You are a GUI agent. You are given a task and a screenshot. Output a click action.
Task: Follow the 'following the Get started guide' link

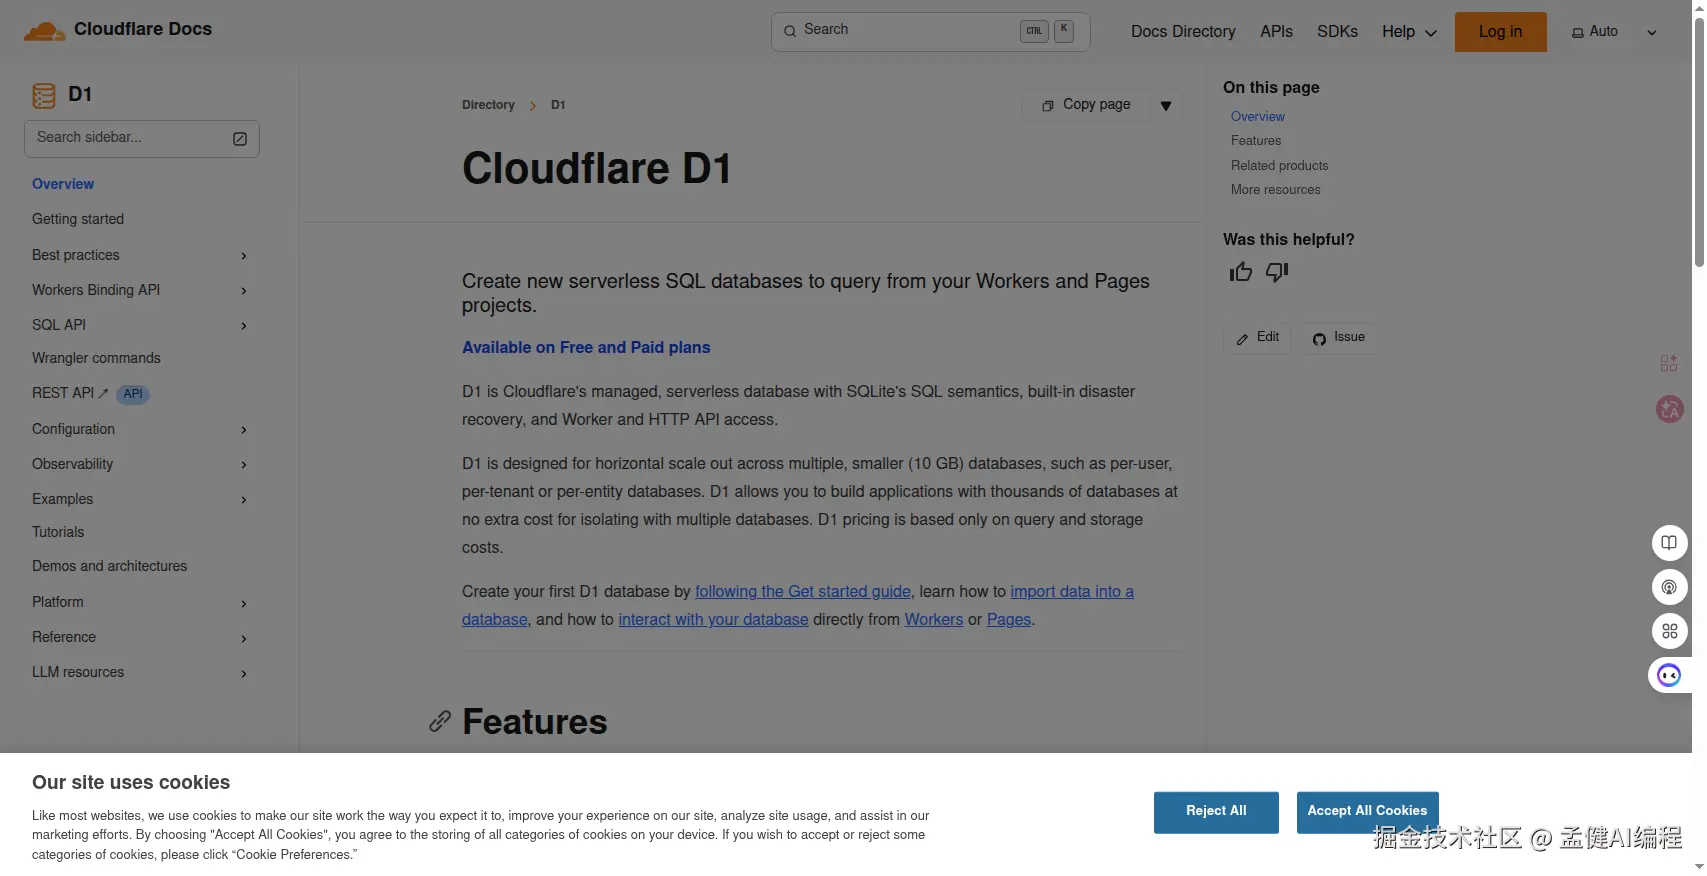(802, 592)
